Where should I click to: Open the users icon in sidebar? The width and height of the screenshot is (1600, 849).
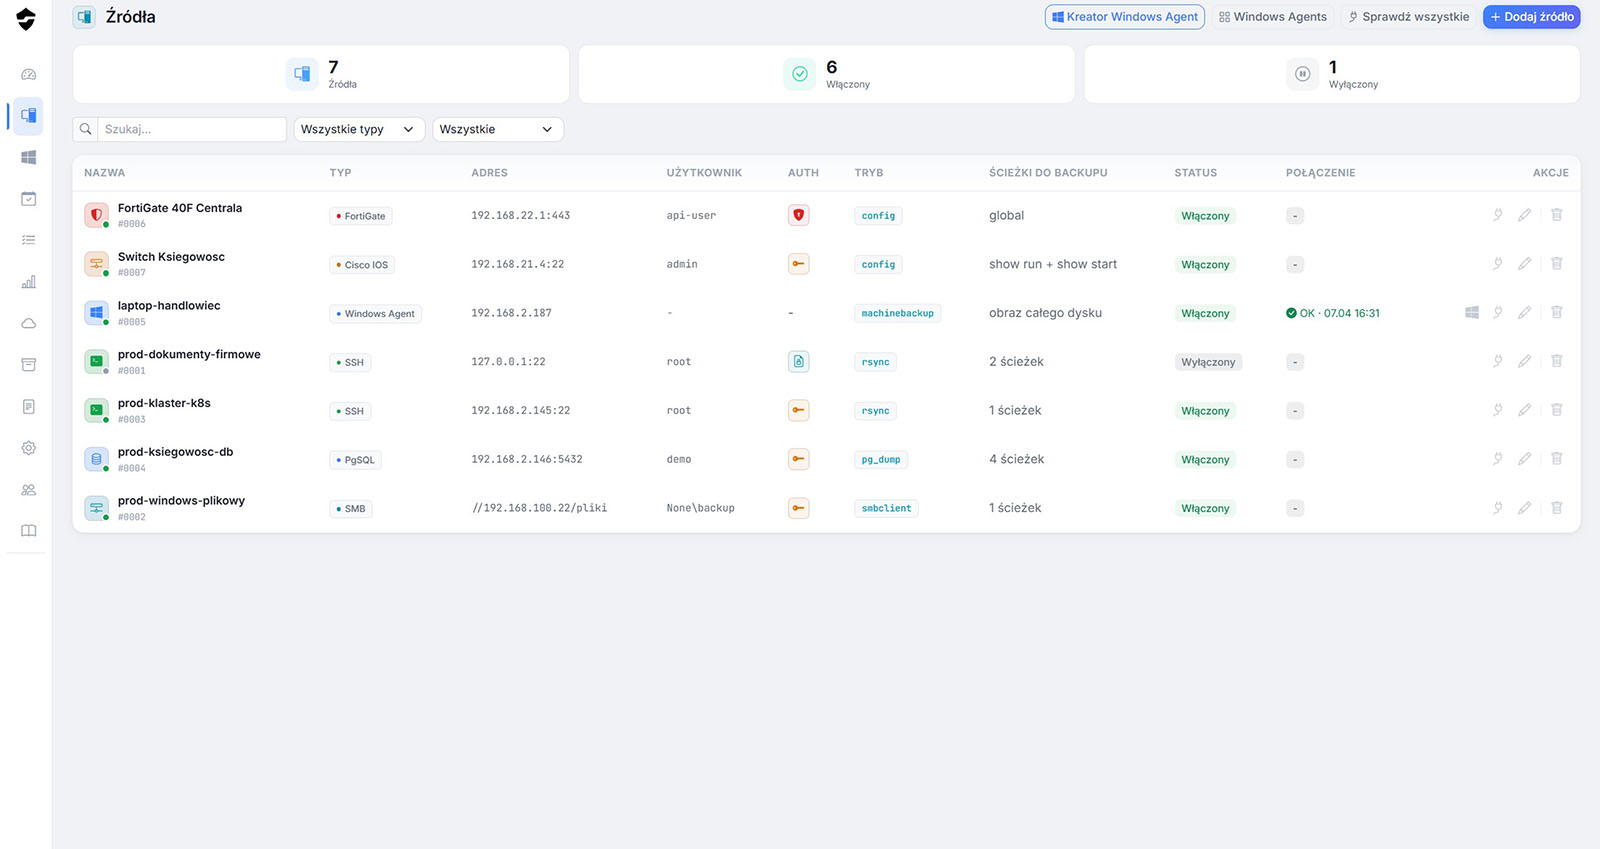point(28,490)
